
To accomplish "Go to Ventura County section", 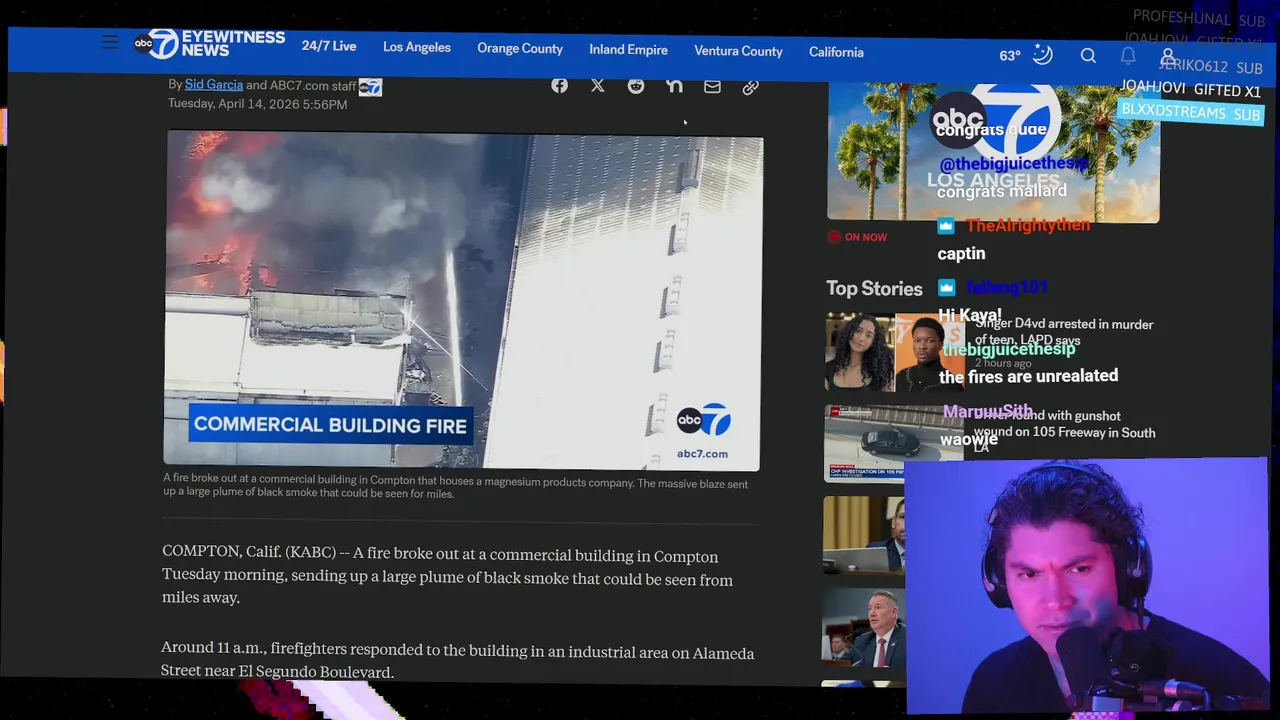I will pyautogui.click(x=738, y=51).
